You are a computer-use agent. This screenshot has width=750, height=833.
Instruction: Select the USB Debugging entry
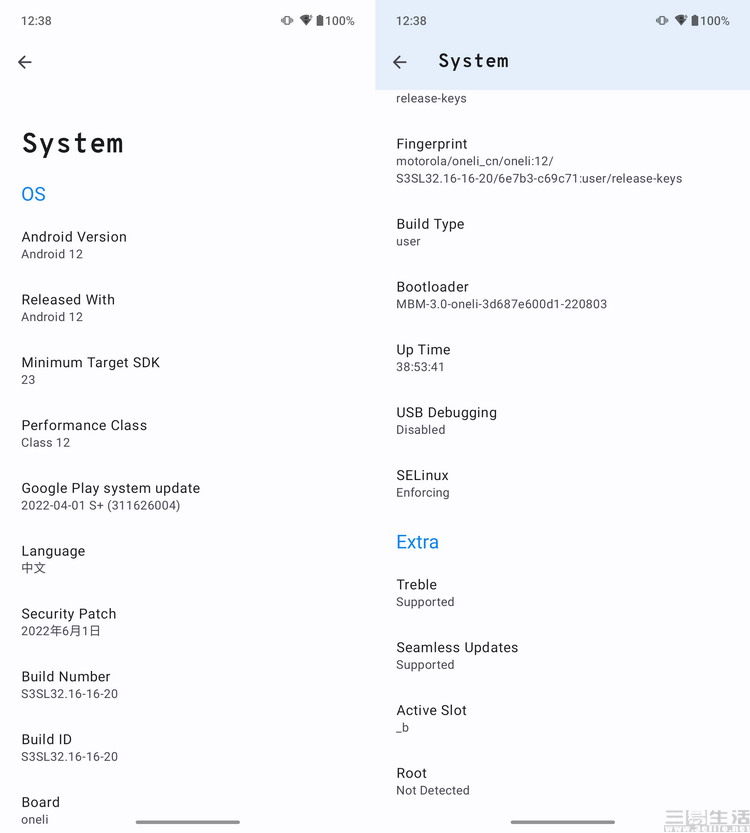[x=562, y=421]
